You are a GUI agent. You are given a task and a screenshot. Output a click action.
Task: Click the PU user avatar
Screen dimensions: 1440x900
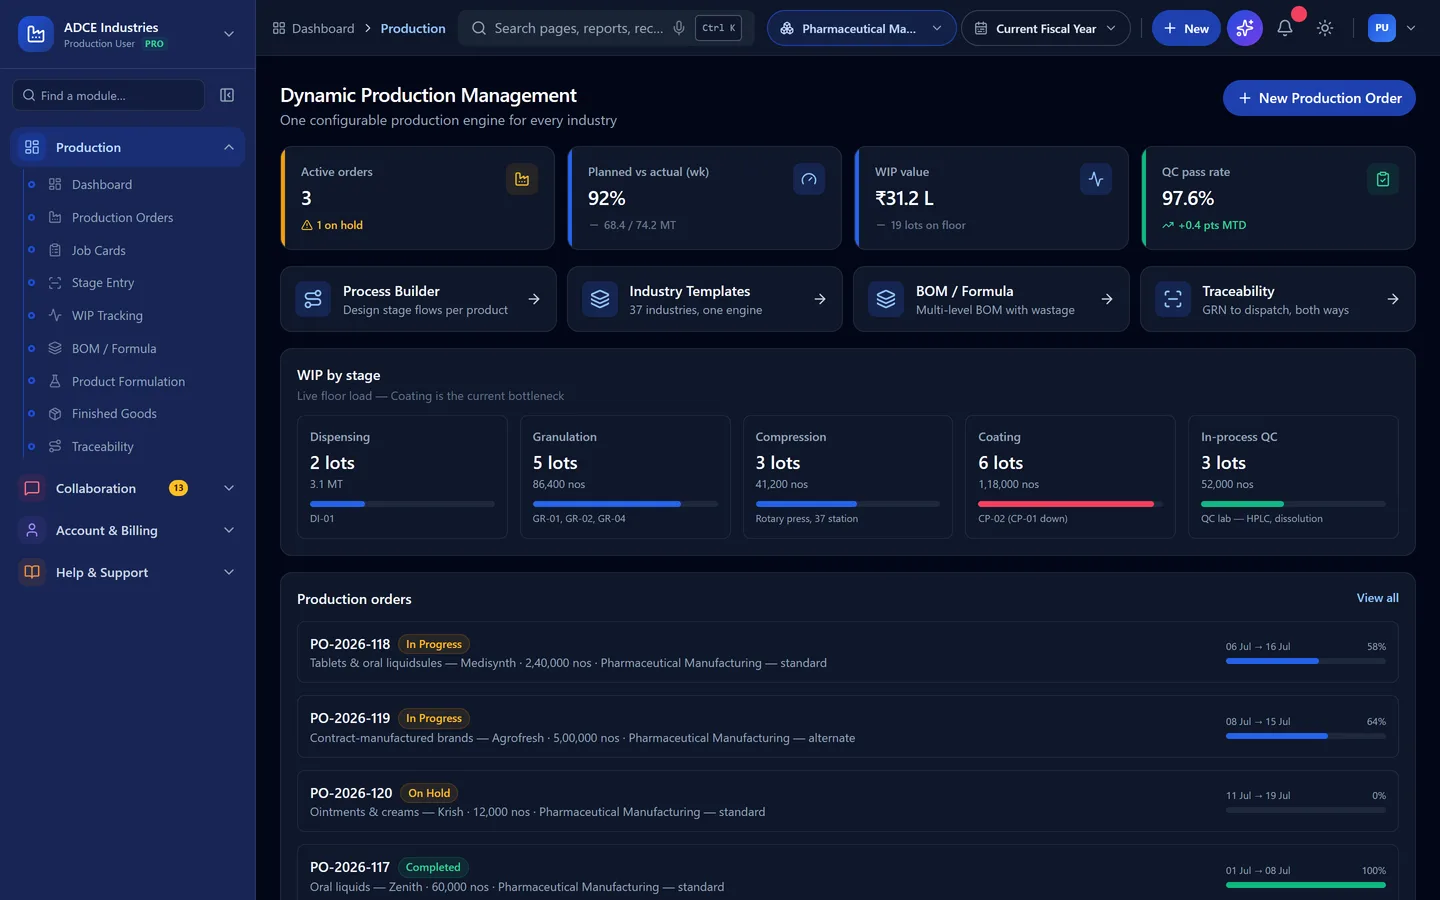[x=1382, y=28]
